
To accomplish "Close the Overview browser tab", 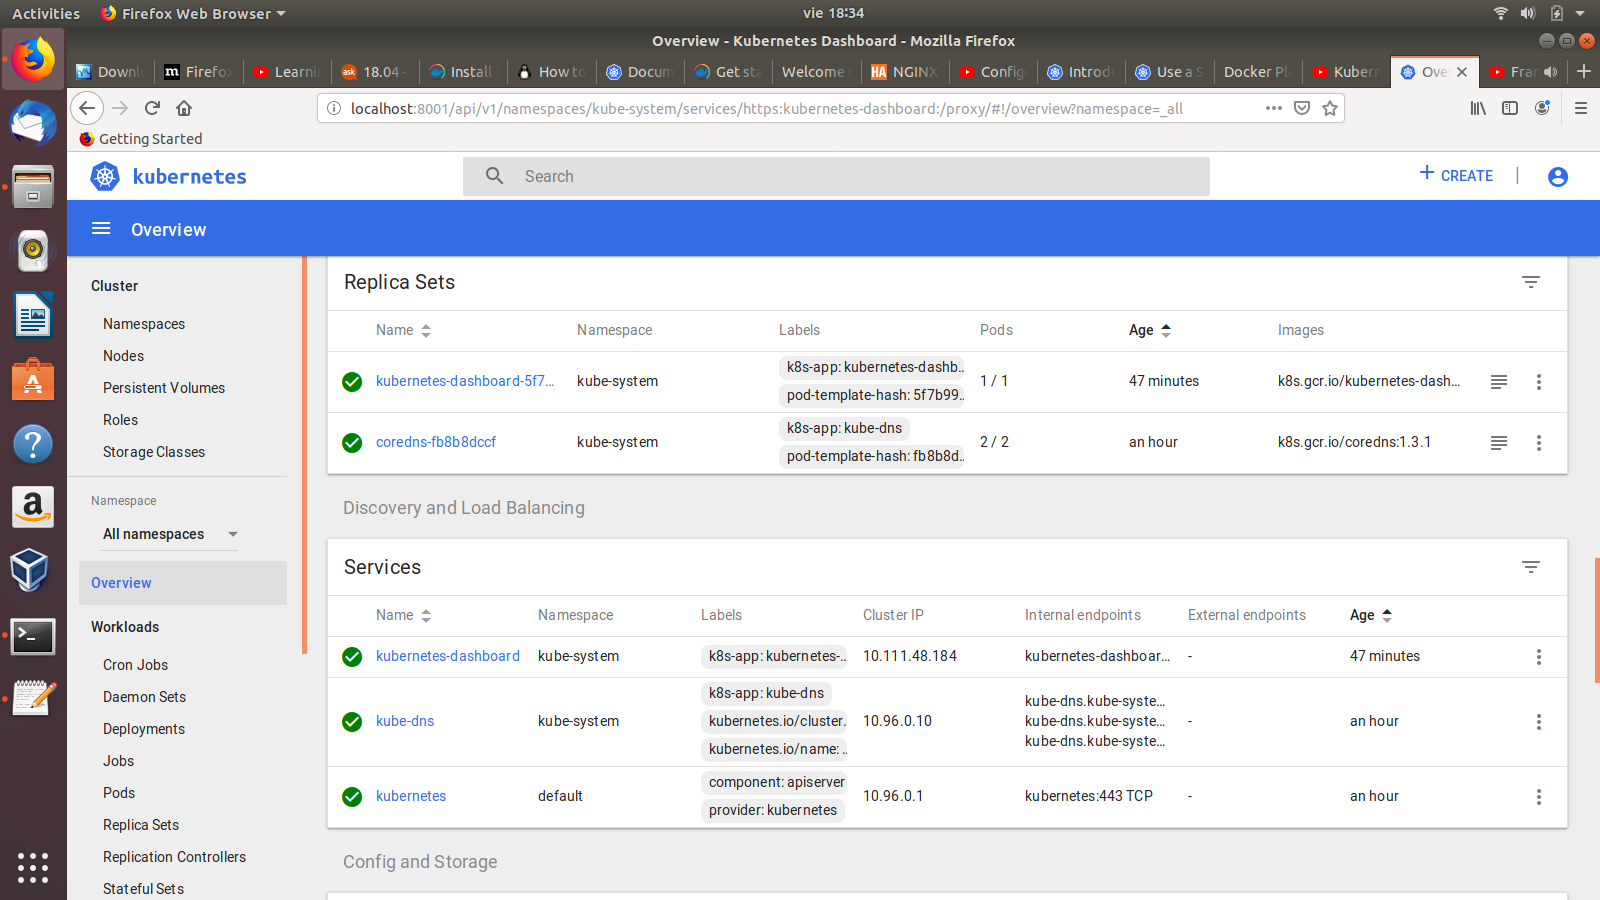I will 1462,72.
